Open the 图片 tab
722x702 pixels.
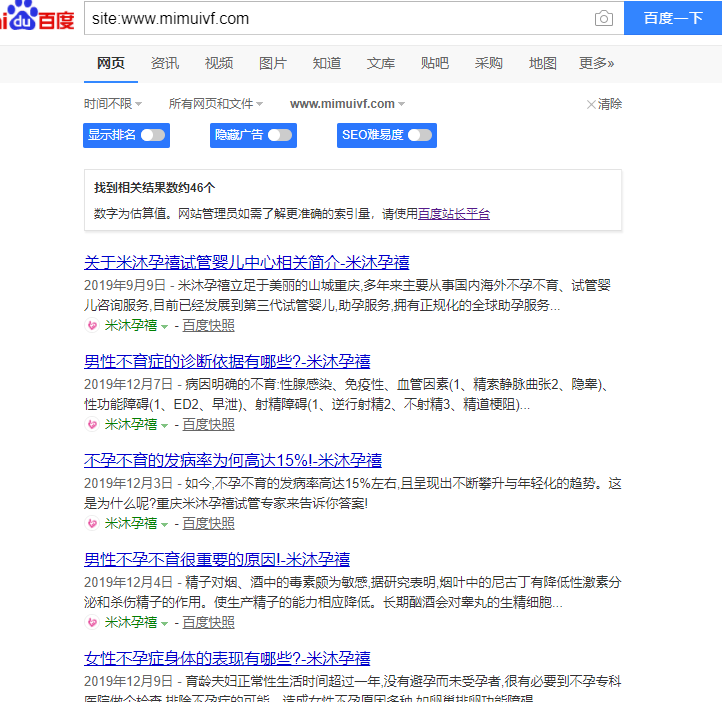tap(273, 64)
